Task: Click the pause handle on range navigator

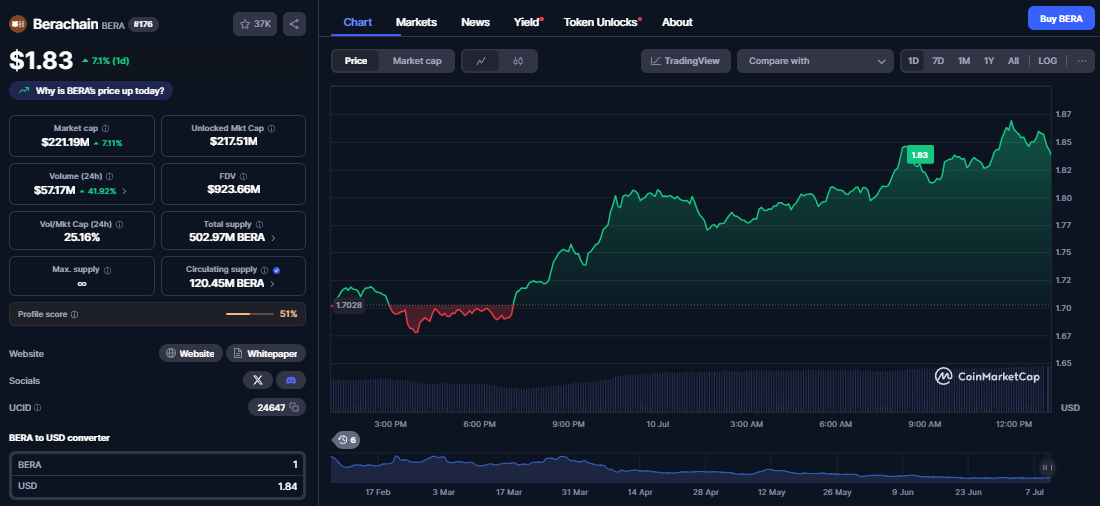Action: point(1046,467)
